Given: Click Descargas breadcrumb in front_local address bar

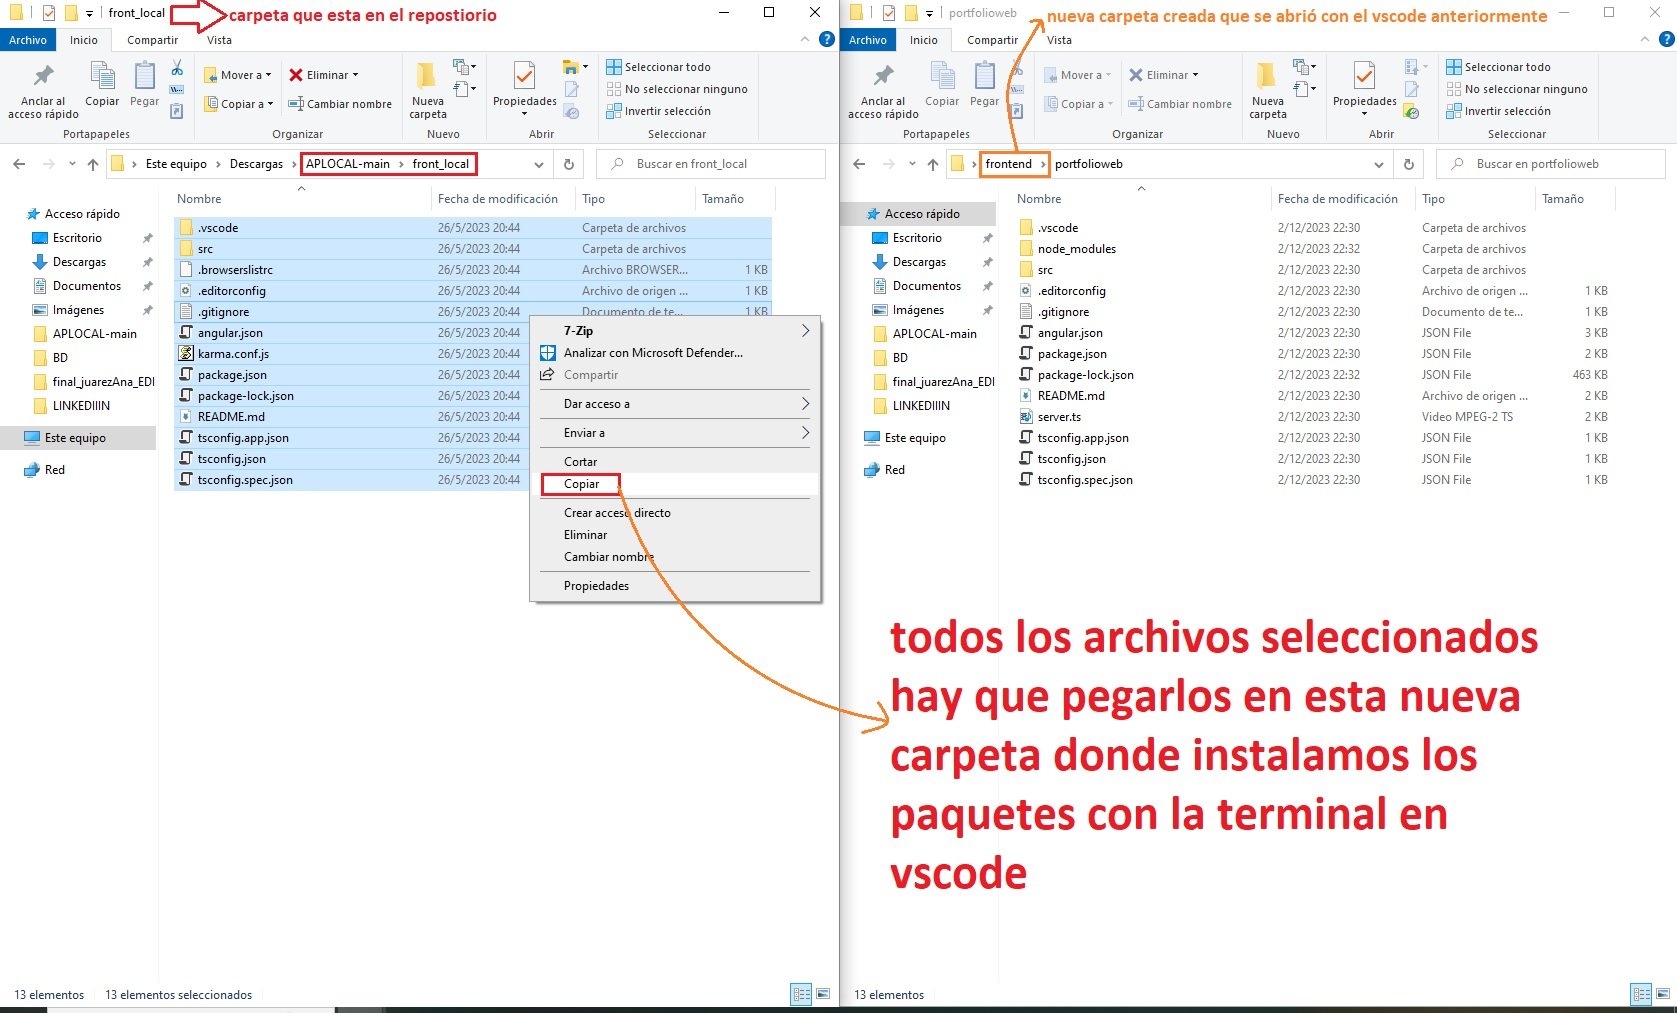Looking at the screenshot, I should click(x=256, y=164).
